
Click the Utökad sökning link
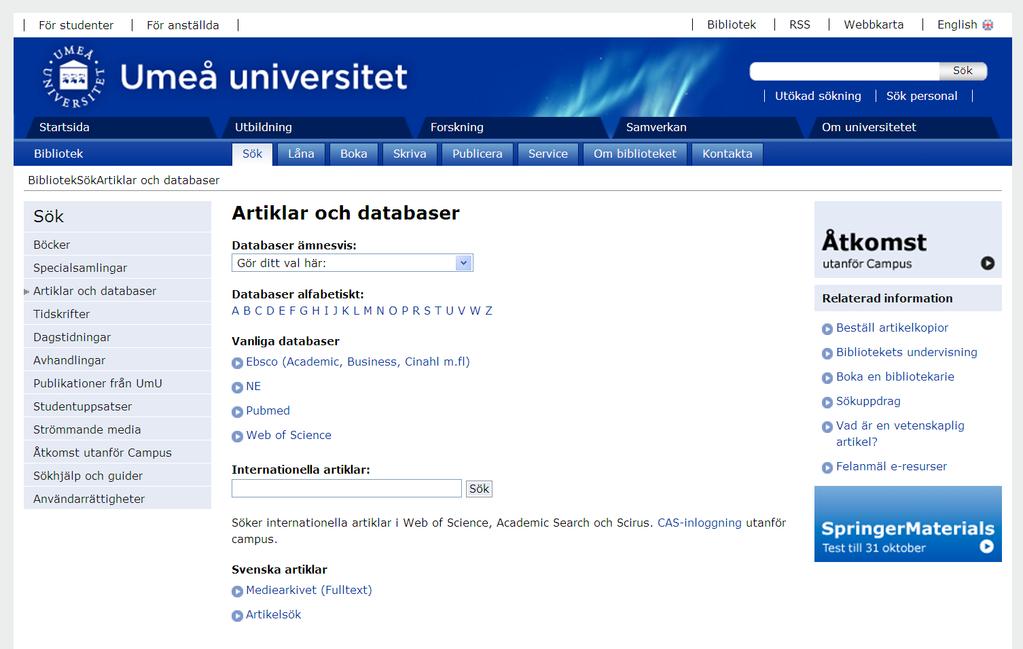(818, 96)
